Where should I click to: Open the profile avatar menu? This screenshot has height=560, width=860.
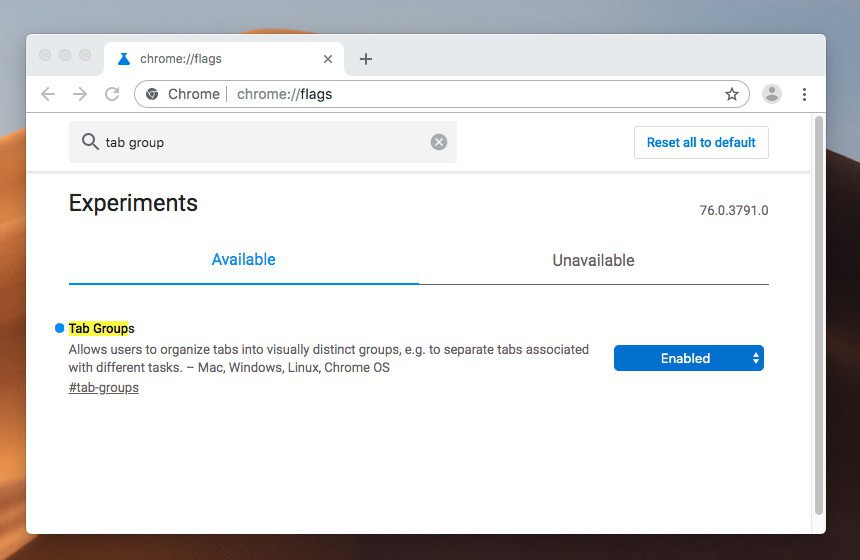[772, 94]
